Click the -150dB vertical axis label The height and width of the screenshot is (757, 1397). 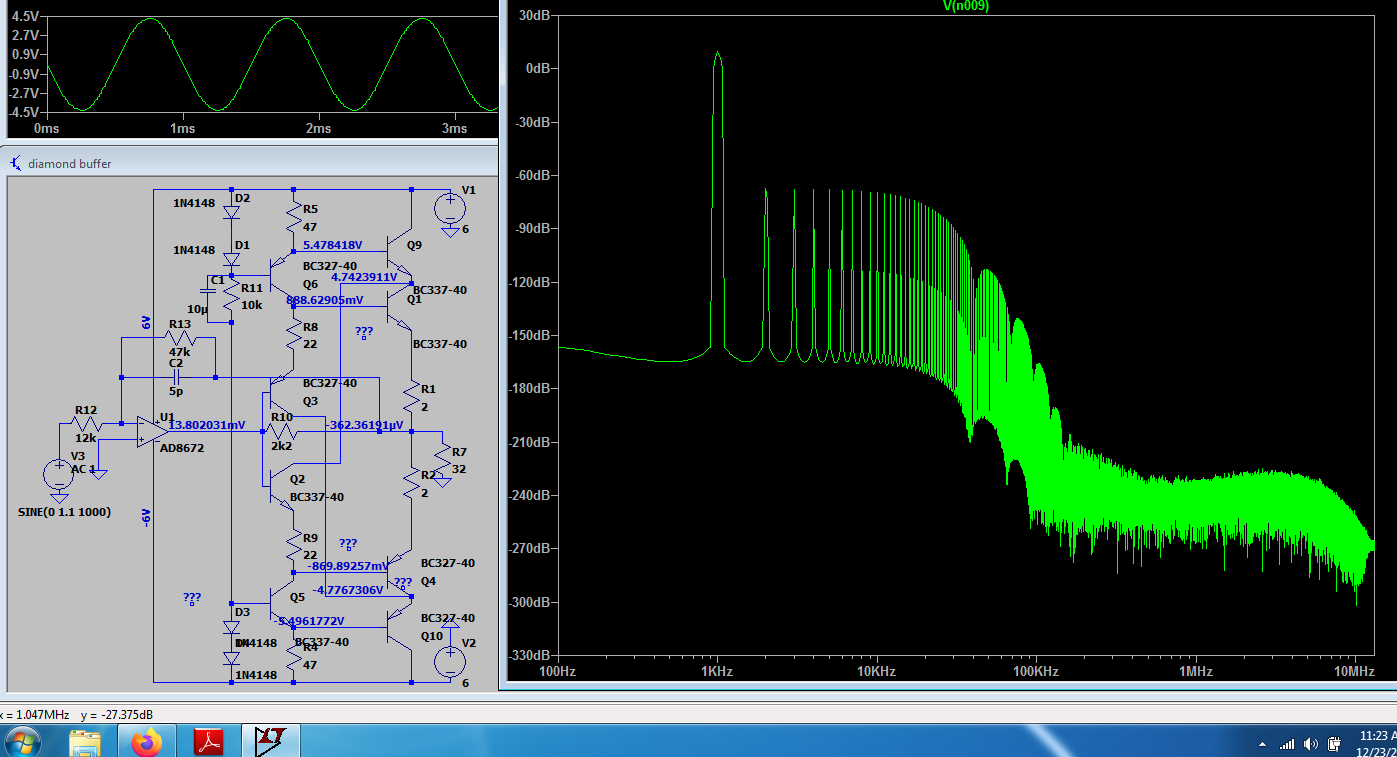coord(531,335)
